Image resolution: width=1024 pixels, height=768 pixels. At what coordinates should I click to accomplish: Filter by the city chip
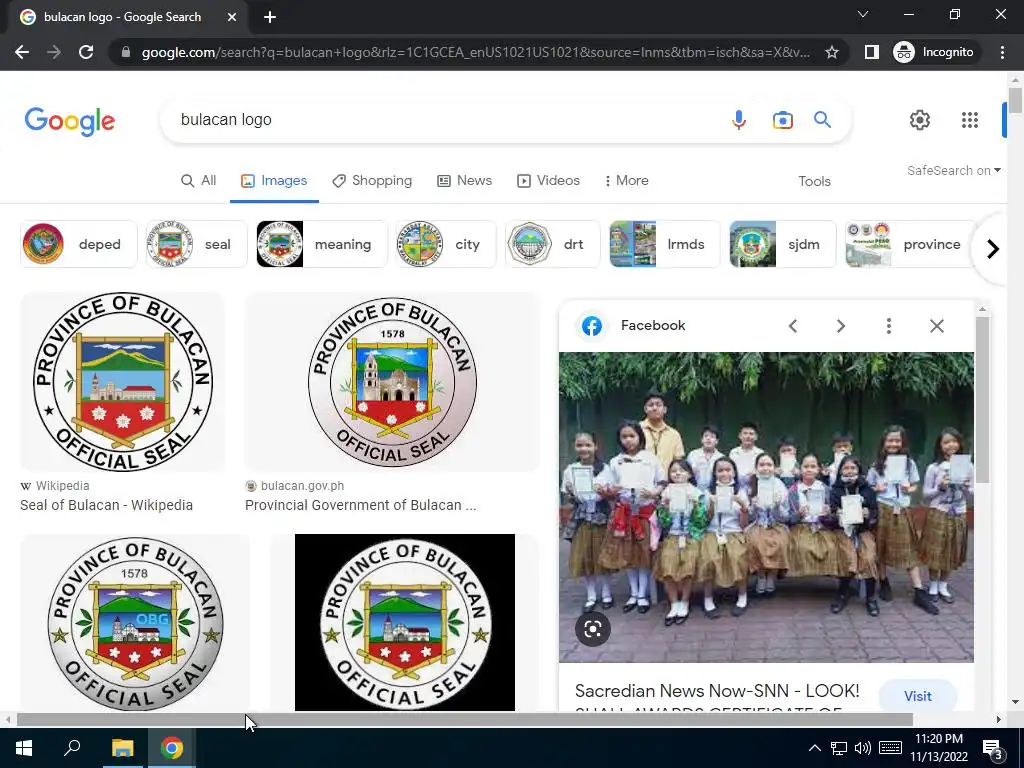pos(446,244)
